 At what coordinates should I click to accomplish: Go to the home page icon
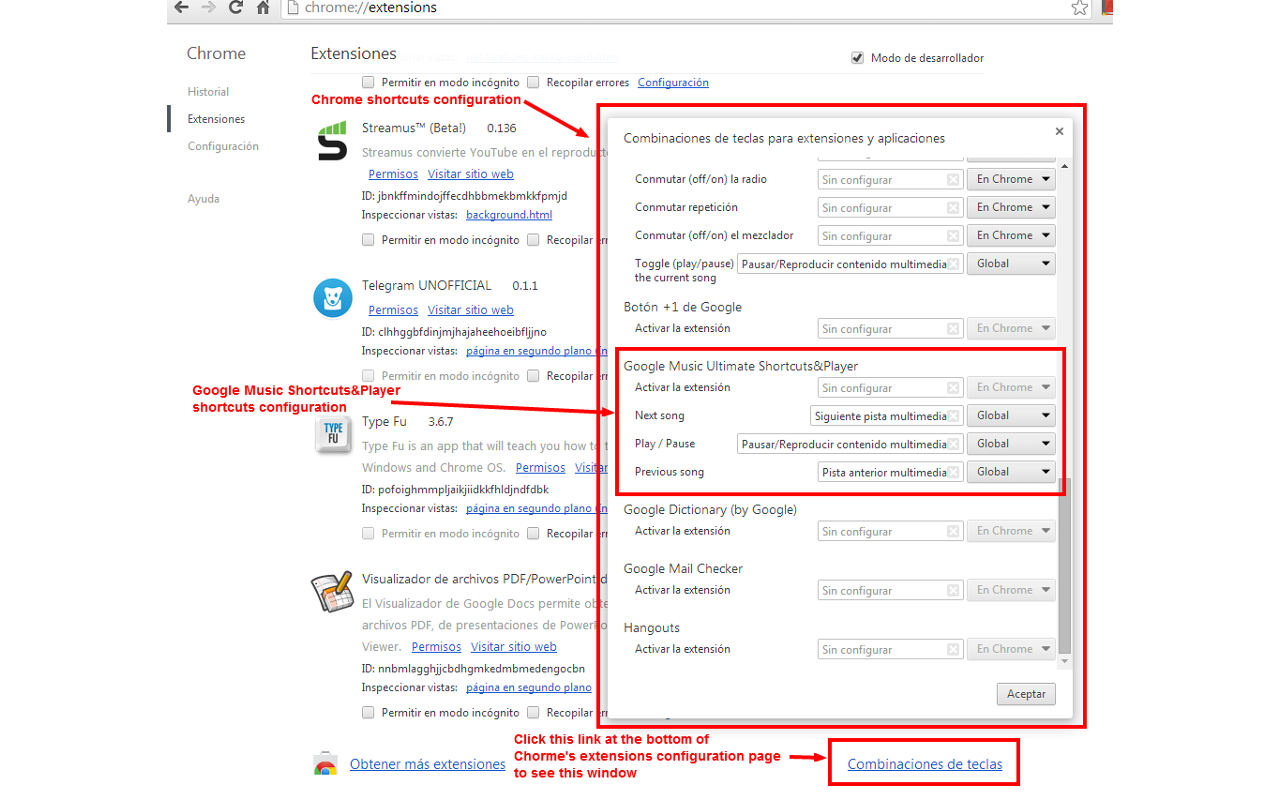[263, 8]
